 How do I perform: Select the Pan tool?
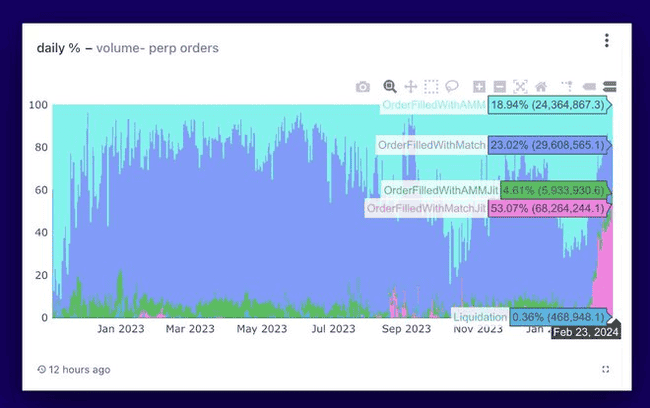pyautogui.click(x=410, y=87)
